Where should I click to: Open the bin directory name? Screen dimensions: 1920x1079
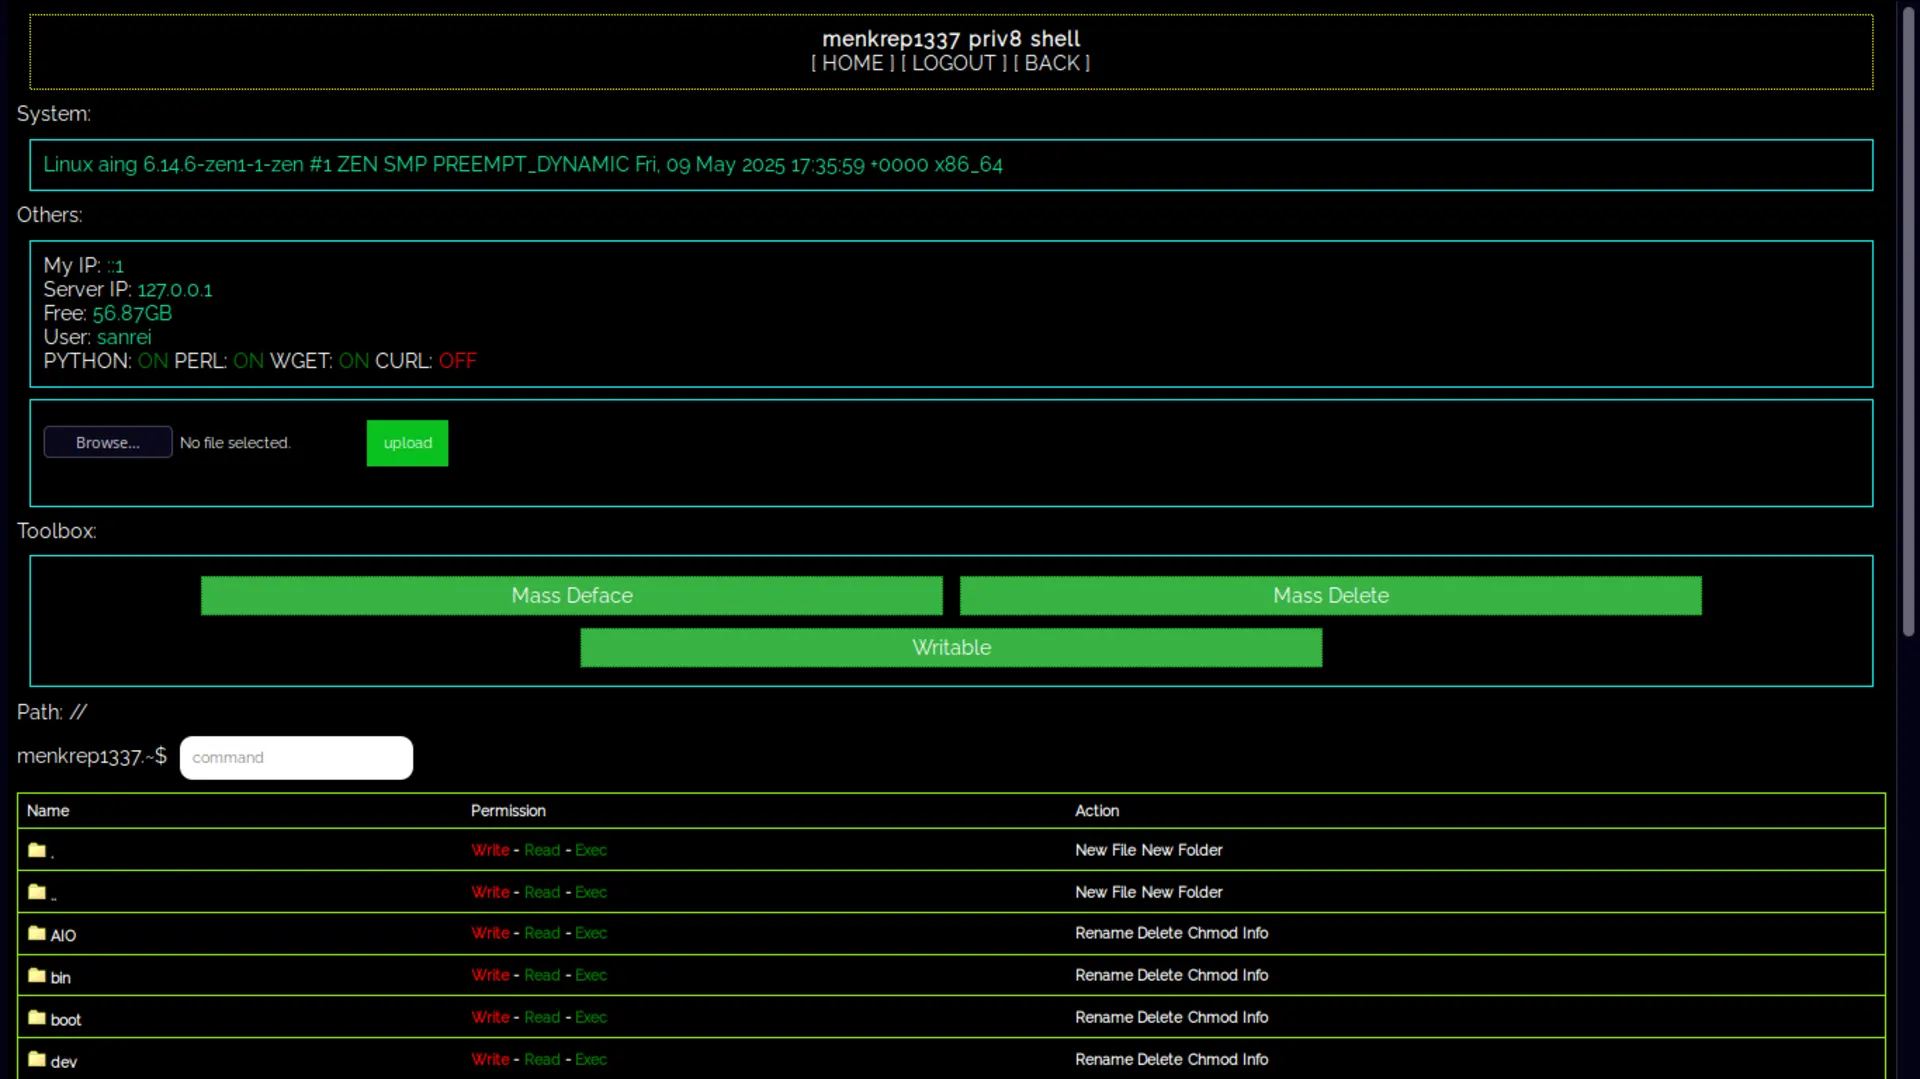click(x=61, y=978)
